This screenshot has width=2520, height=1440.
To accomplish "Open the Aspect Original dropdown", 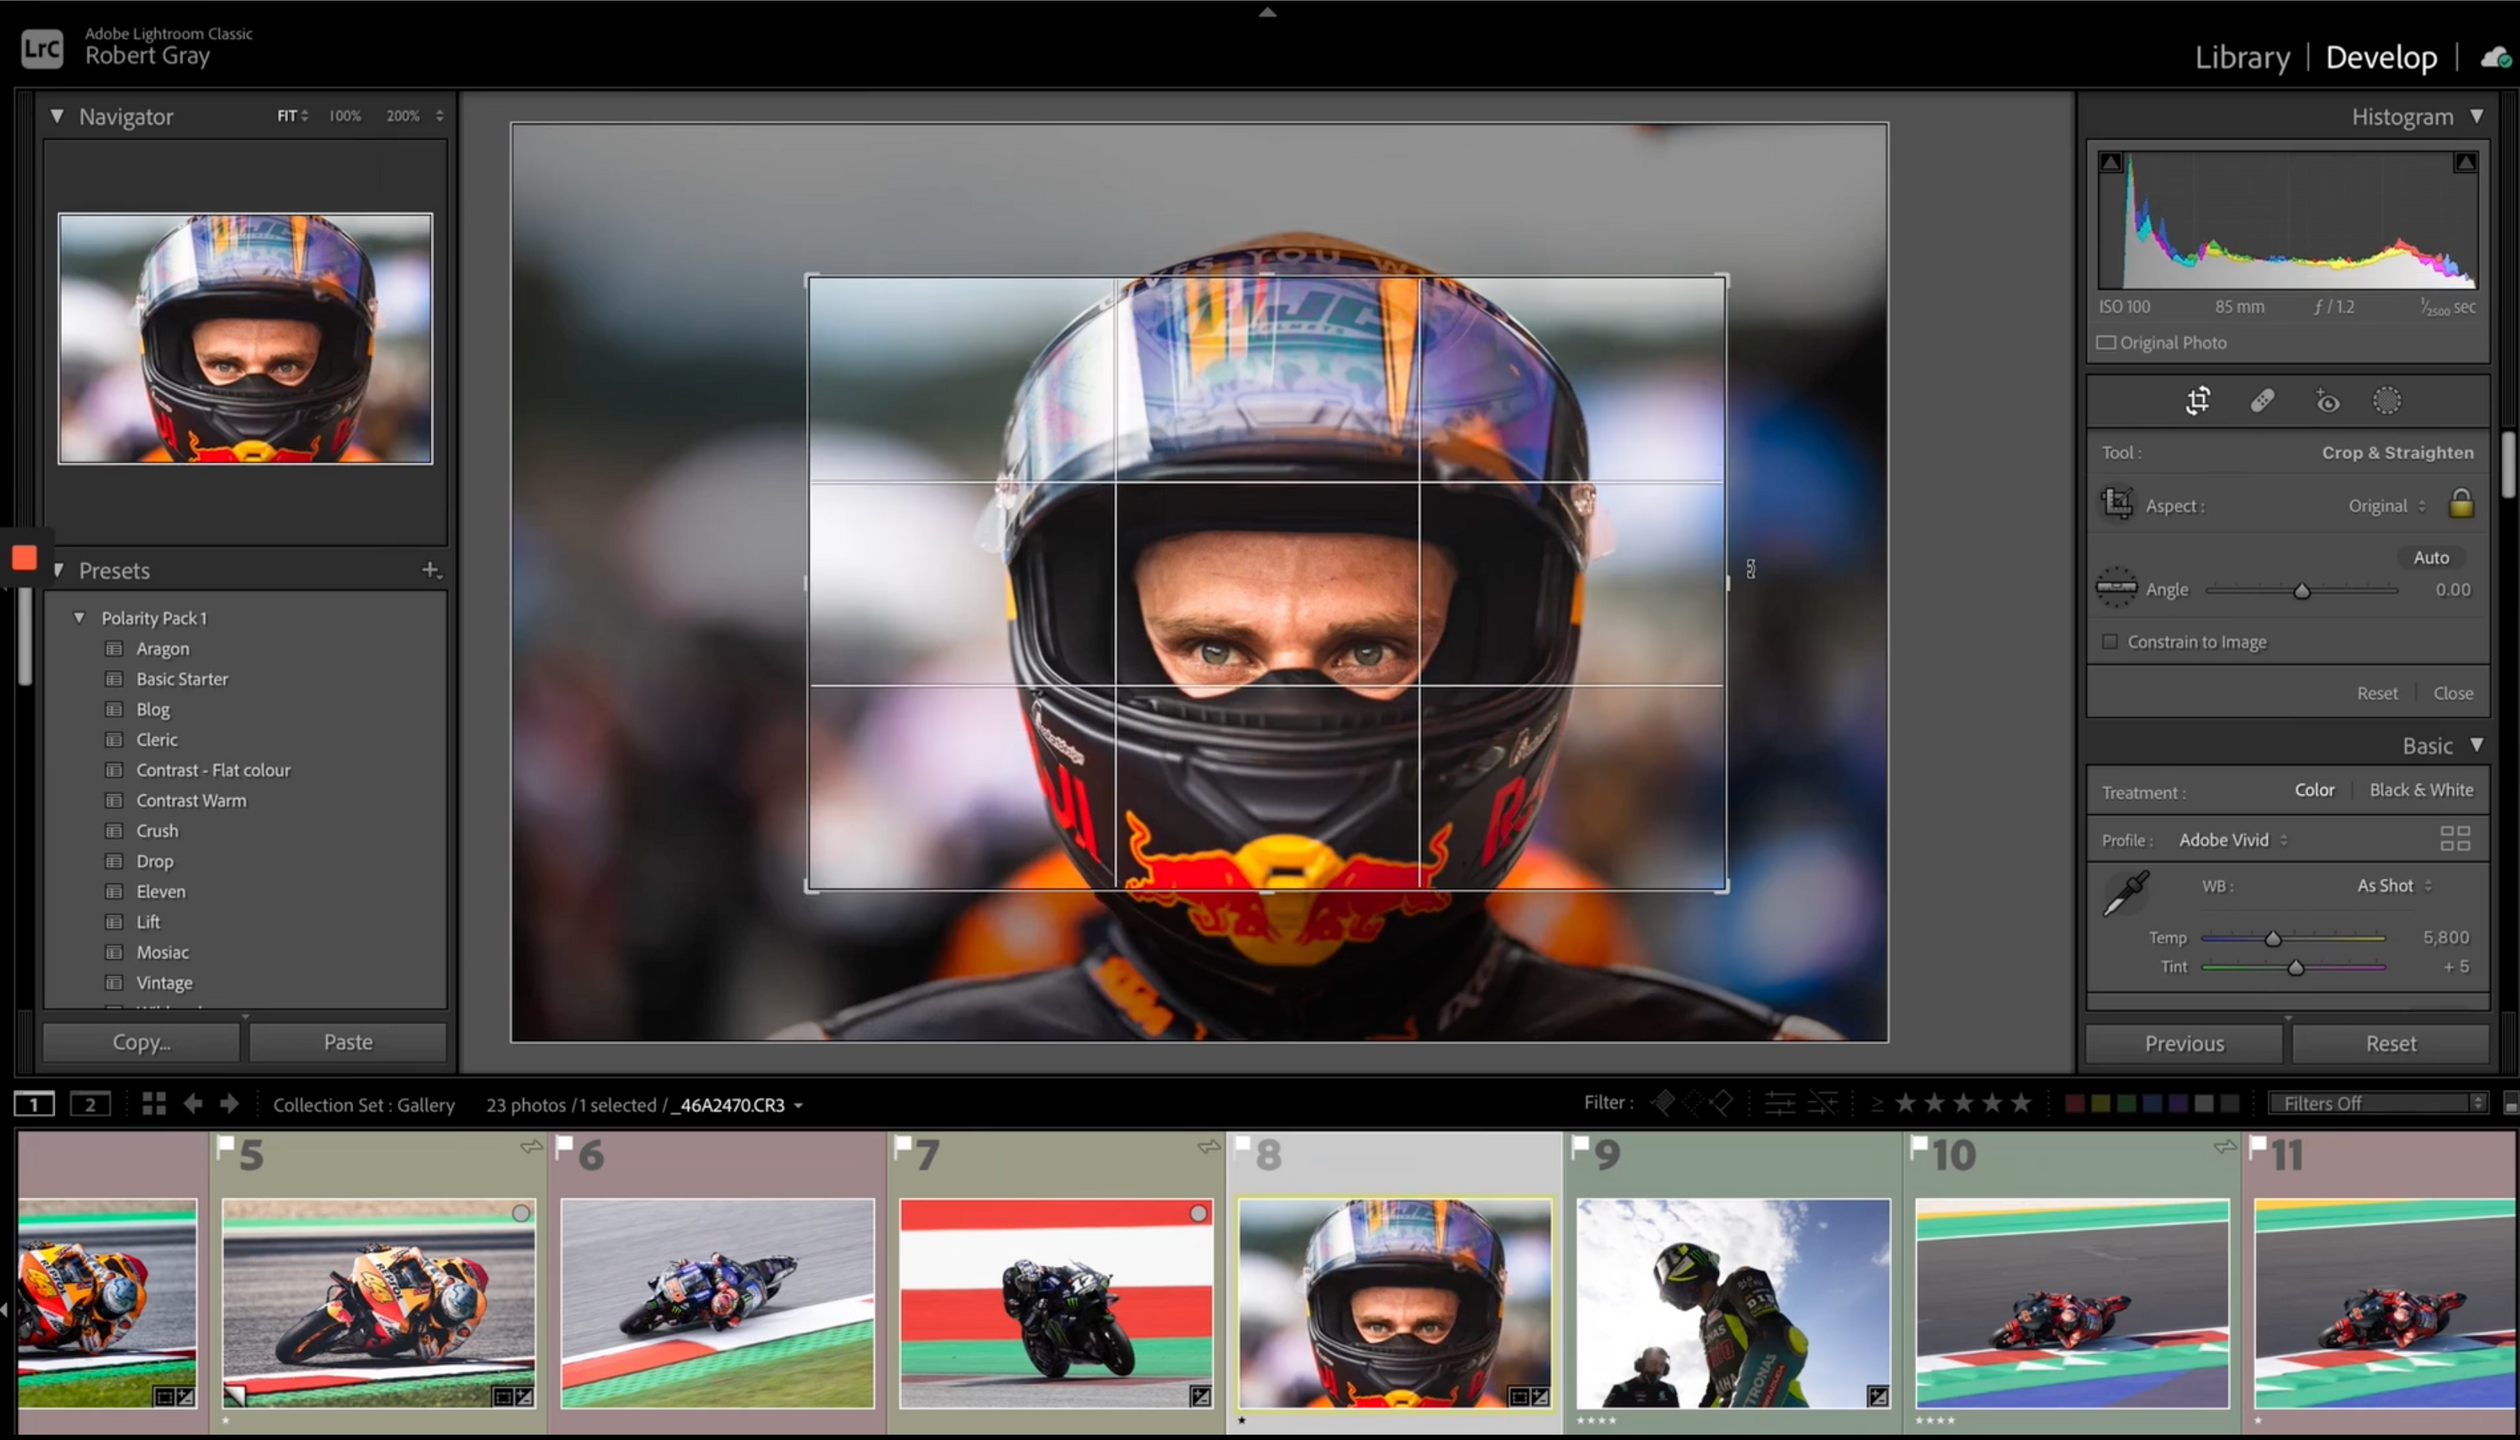I will (2386, 506).
